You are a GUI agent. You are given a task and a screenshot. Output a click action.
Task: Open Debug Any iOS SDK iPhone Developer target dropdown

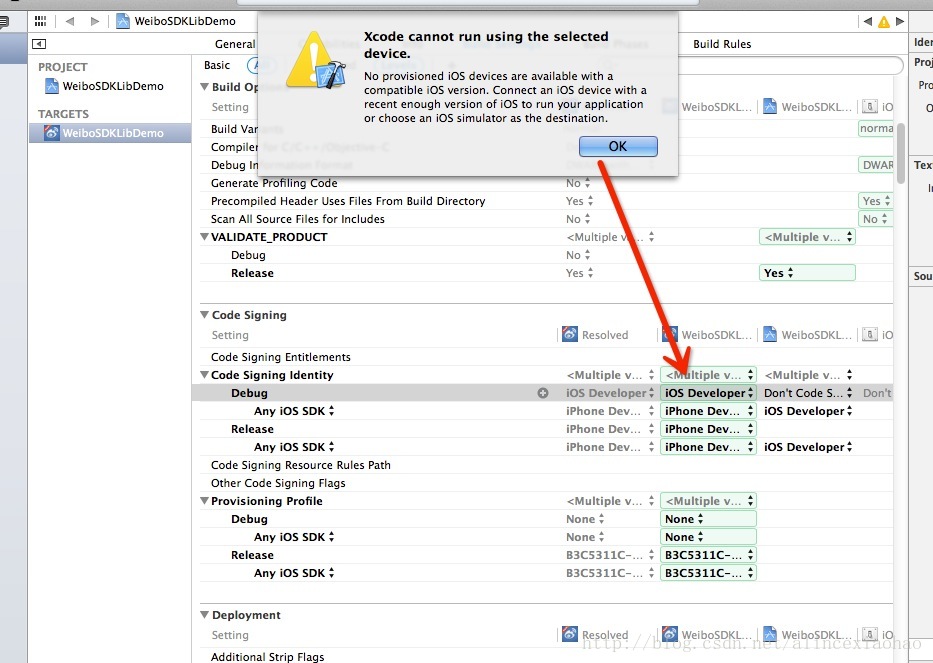coord(708,411)
